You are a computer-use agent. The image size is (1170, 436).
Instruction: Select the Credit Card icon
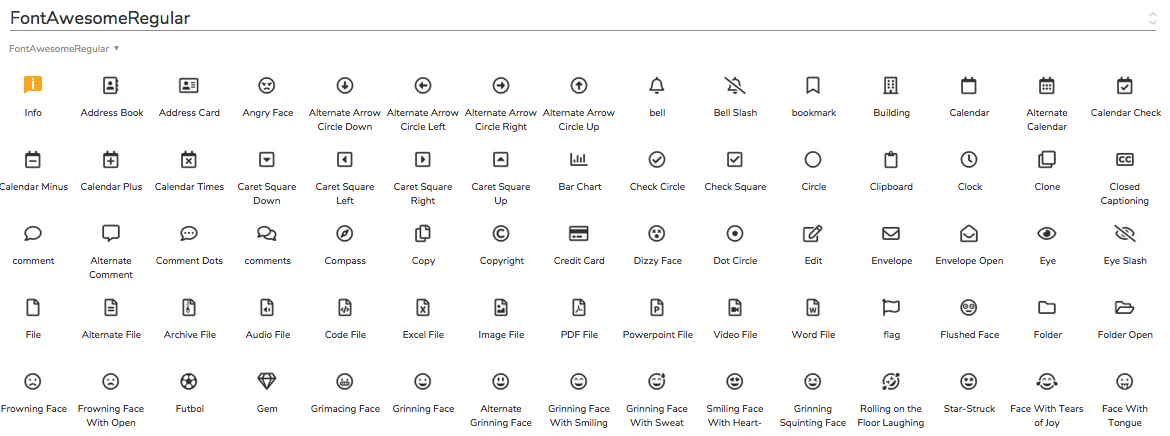[x=579, y=233]
